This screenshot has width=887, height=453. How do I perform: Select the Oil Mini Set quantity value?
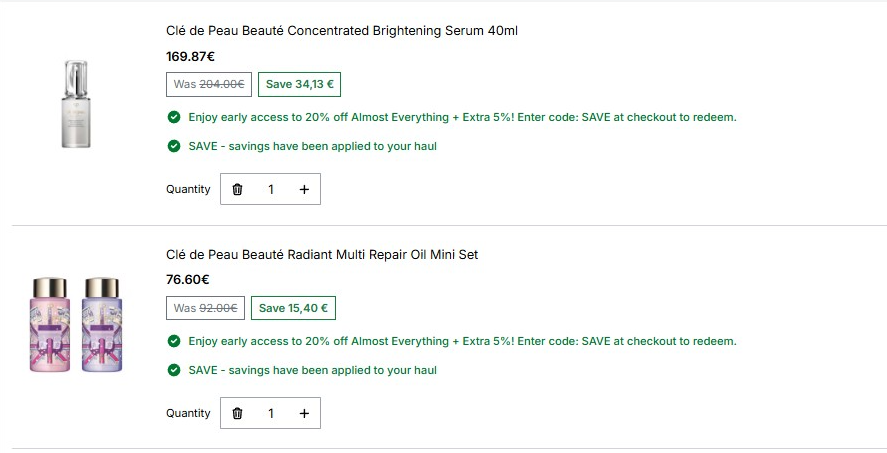click(x=271, y=413)
